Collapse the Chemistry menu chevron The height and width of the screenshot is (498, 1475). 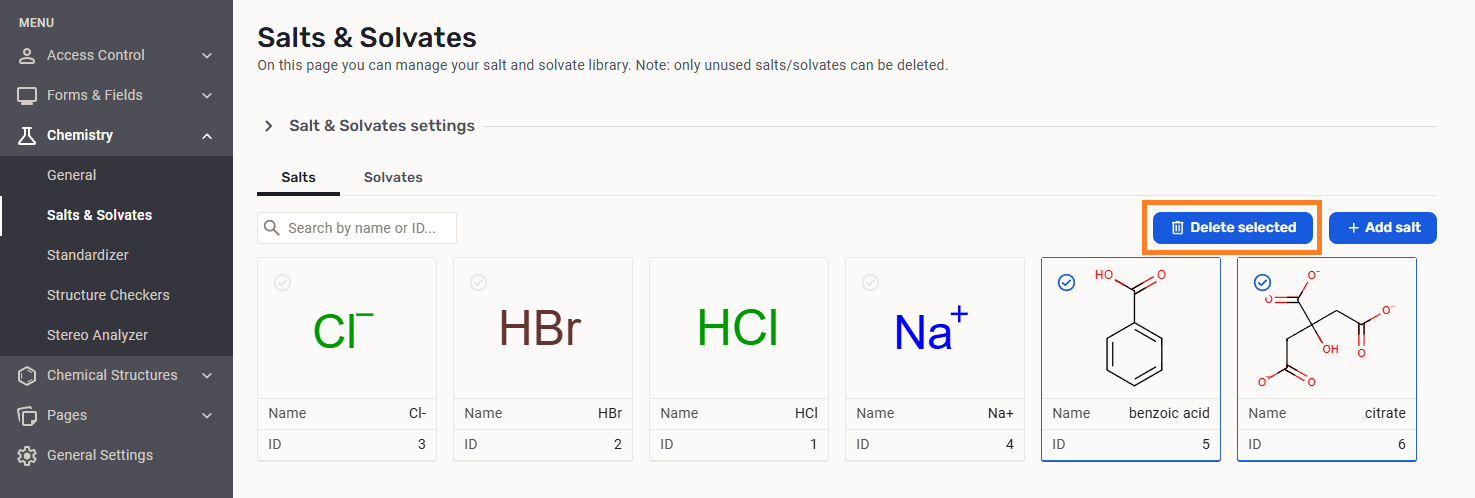(x=207, y=135)
